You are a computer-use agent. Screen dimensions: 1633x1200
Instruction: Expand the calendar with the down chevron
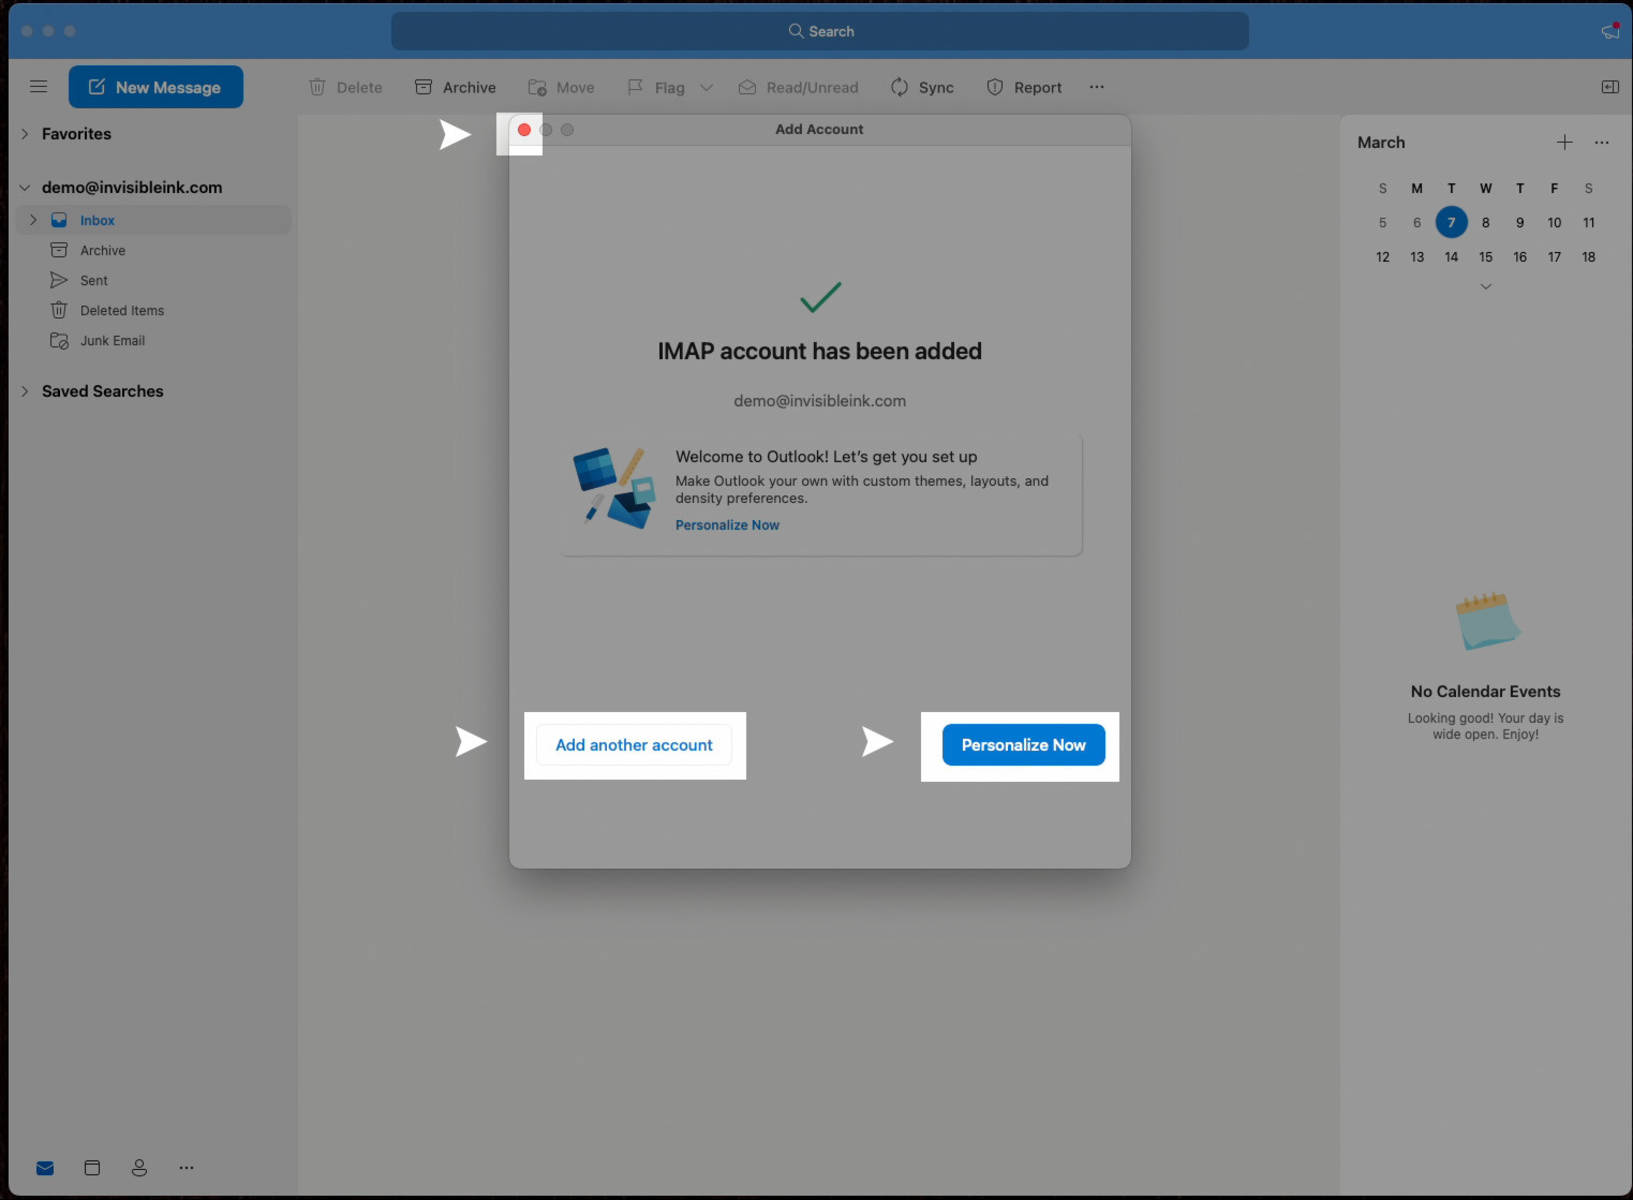[1486, 287]
